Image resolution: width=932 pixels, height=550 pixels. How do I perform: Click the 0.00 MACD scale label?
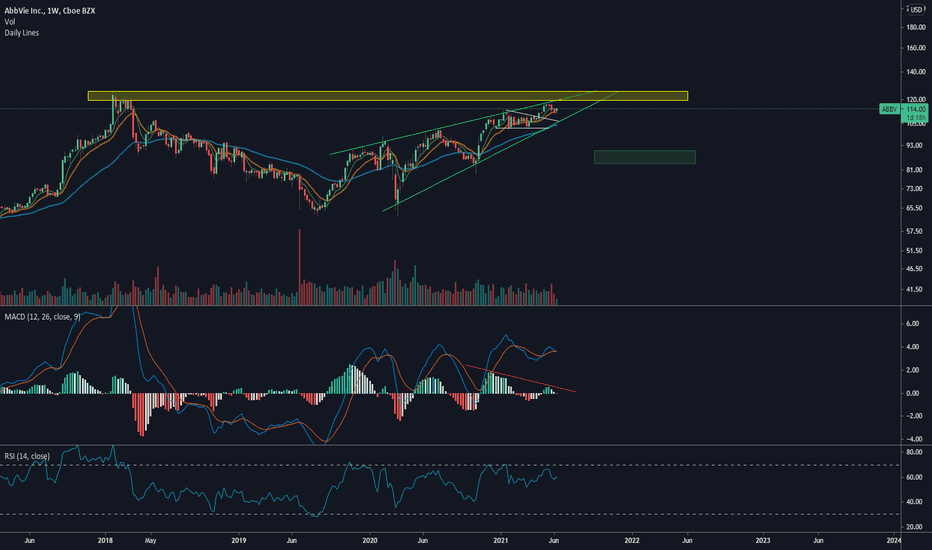912,394
